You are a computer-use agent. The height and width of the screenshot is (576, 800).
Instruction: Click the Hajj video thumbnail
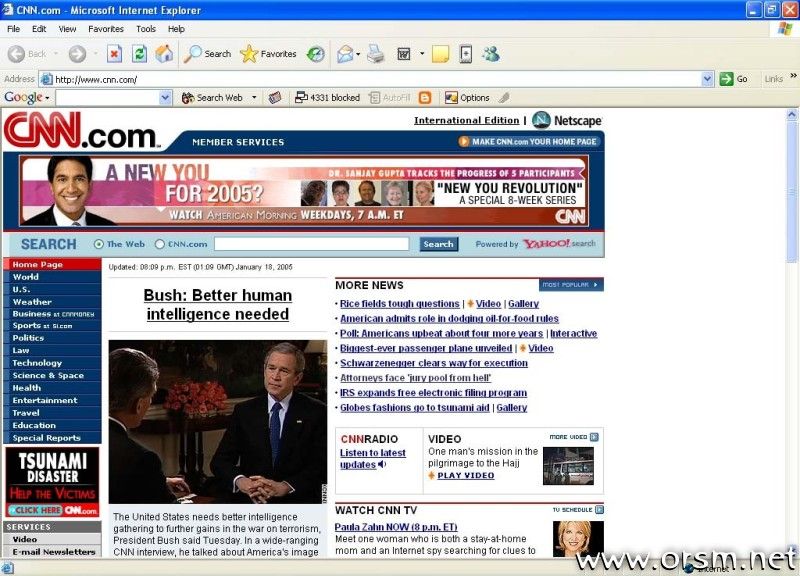[568, 466]
